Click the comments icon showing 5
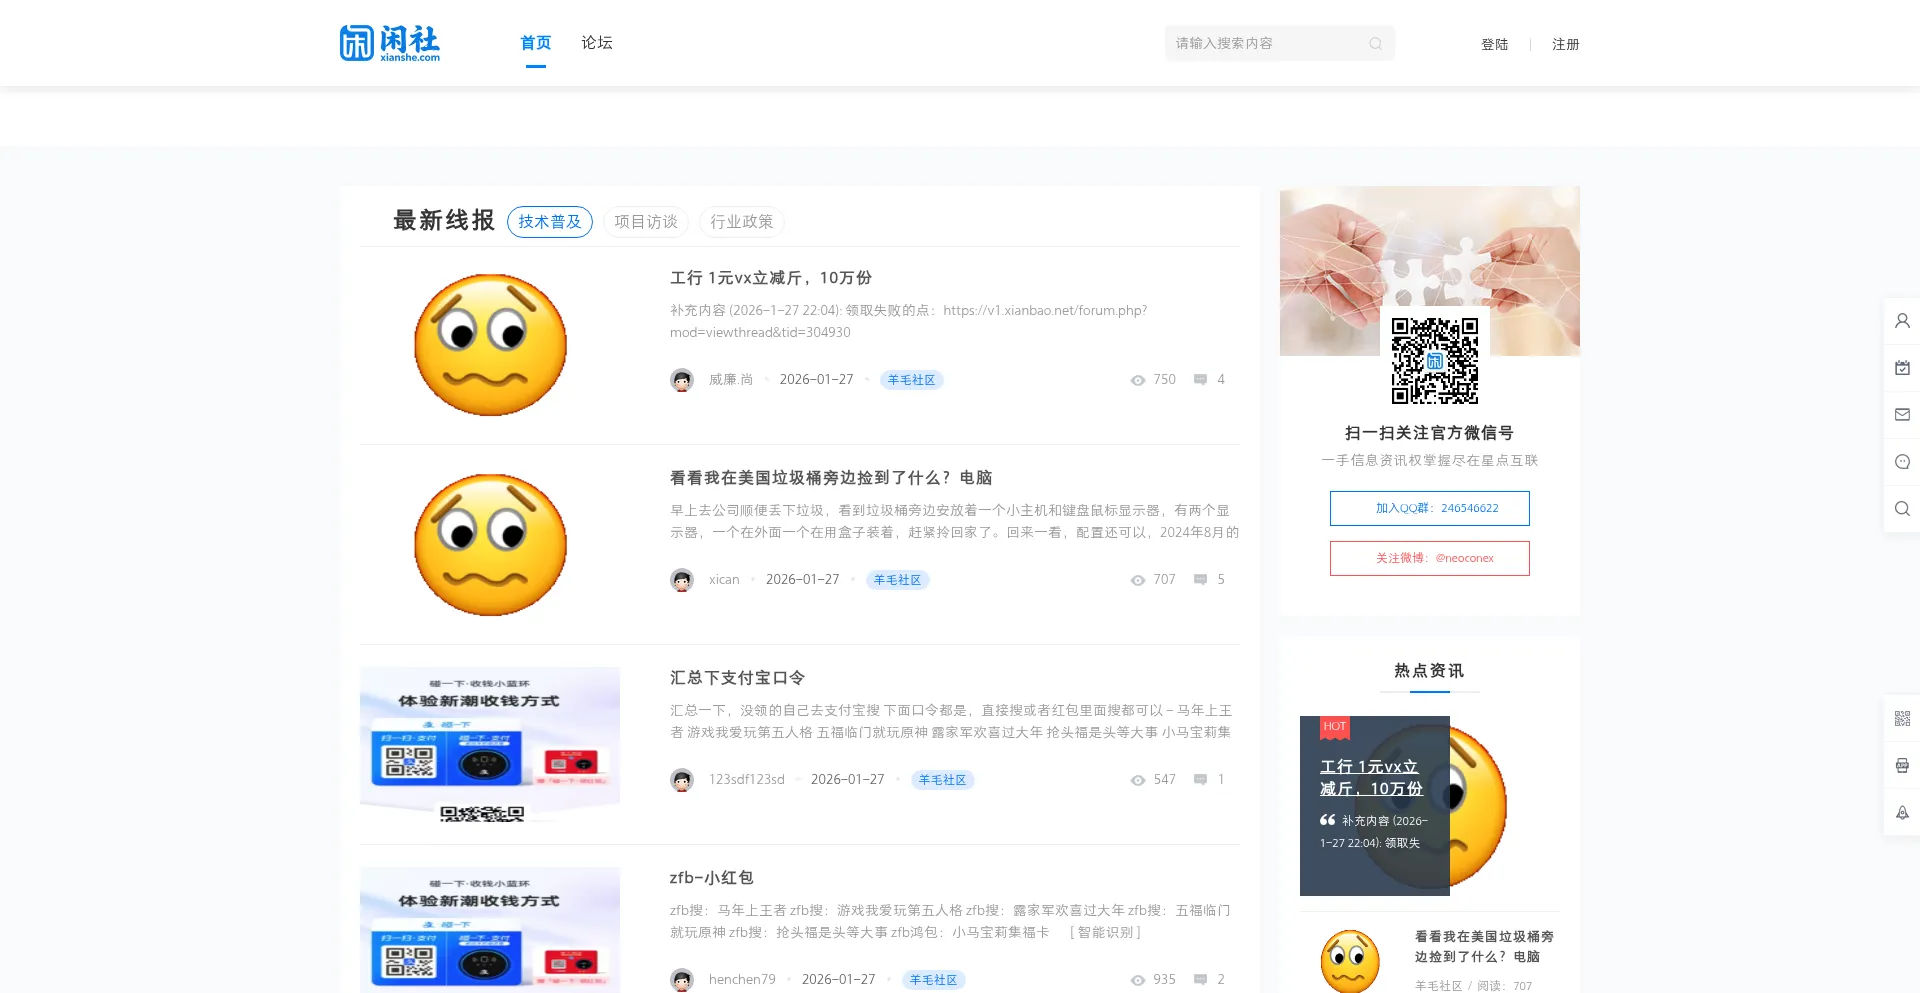Screen dimensions: 1920x993 click(1200, 580)
